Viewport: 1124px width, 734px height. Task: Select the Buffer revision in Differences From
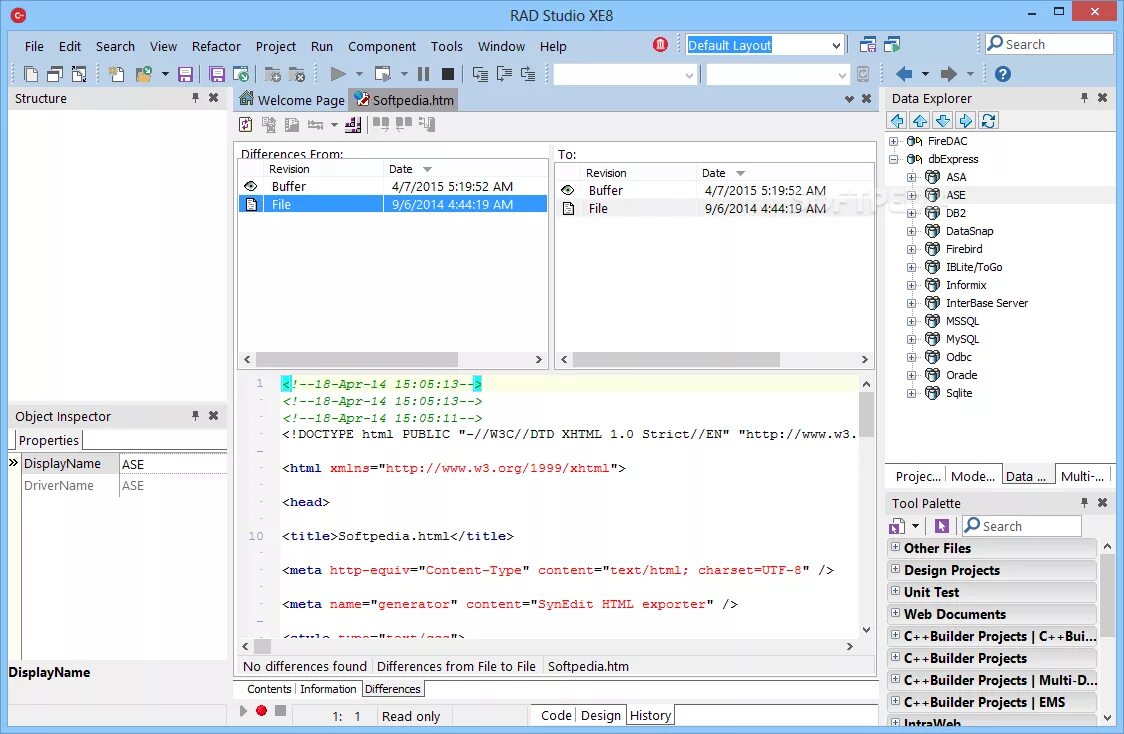[393, 186]
